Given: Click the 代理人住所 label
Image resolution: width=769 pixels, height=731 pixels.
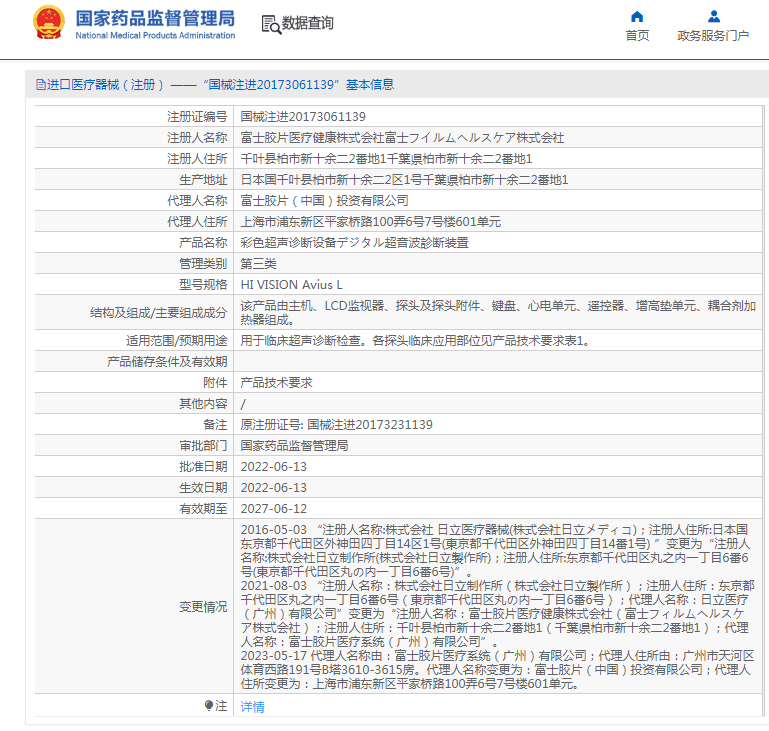Looking at the screenshot, I should (197, 222).
